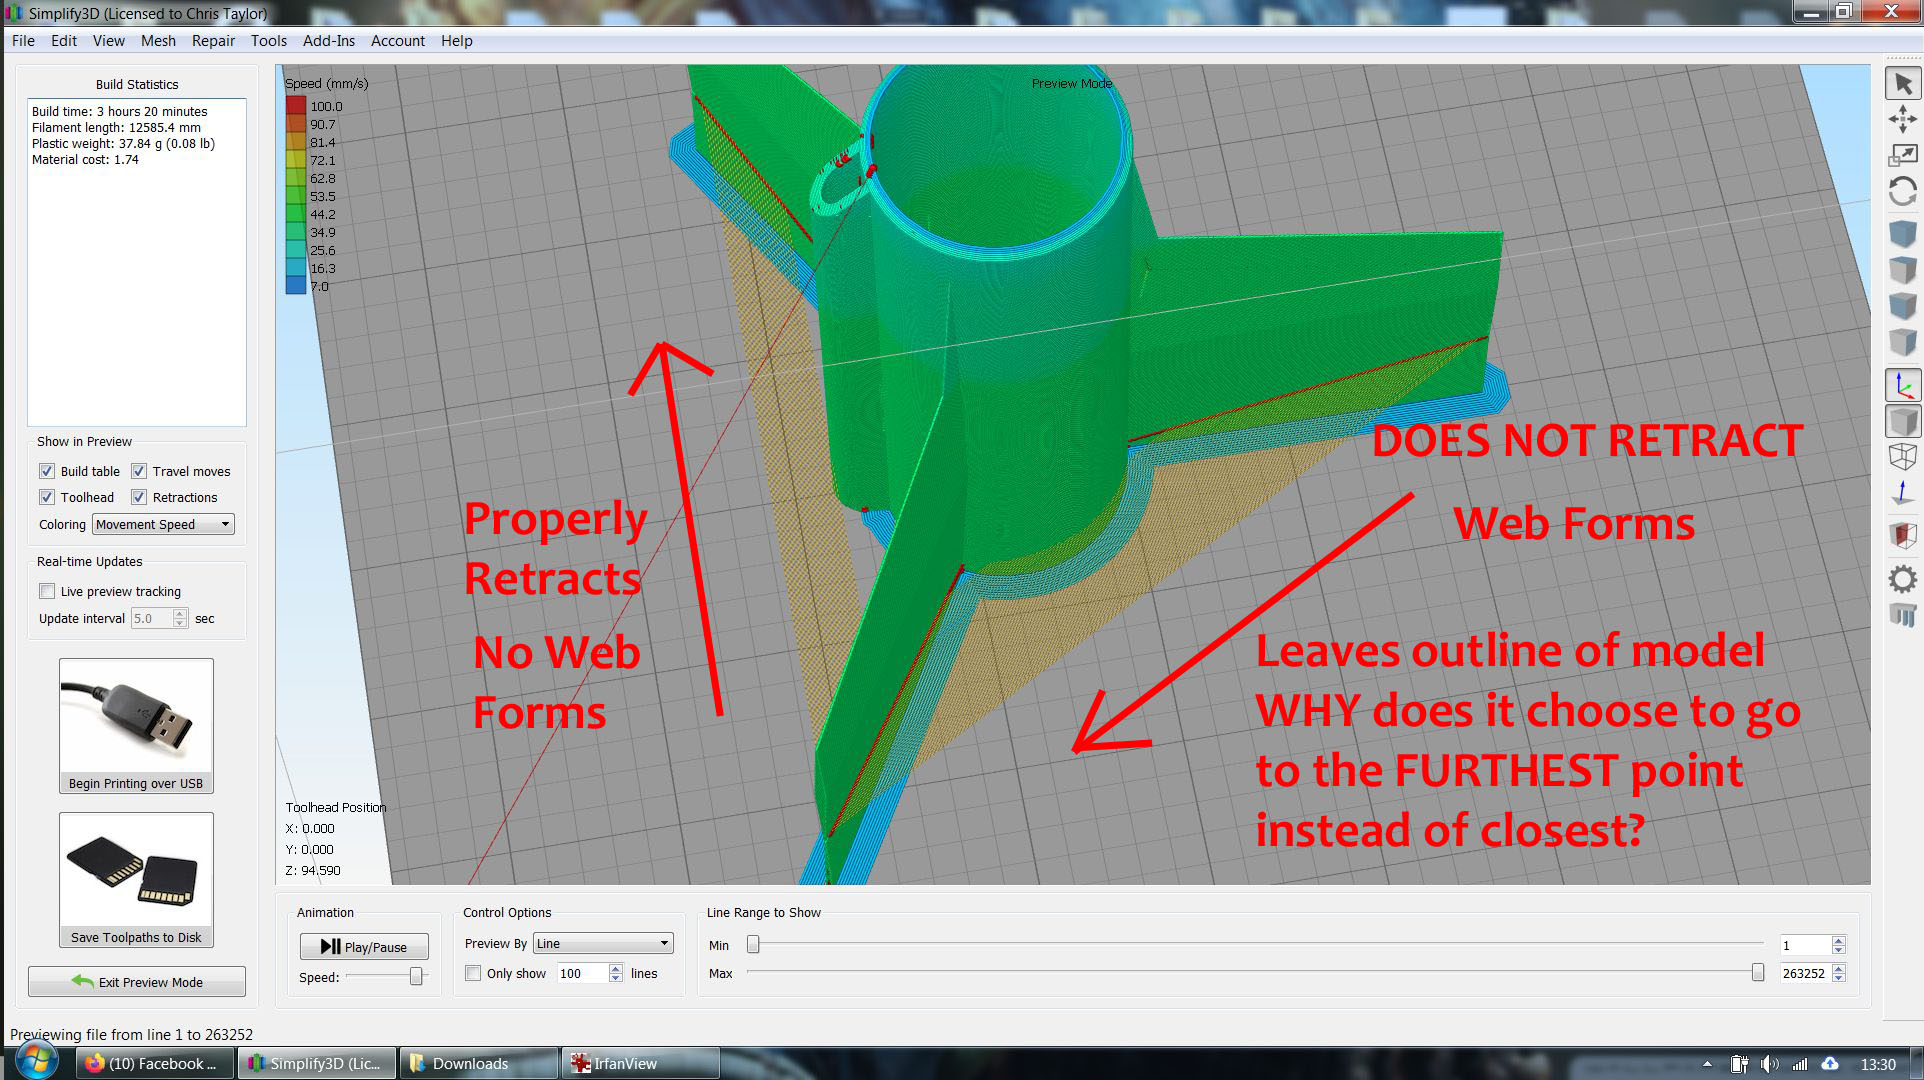Increase the Only show lines count
Screen dimensions: 1924x1080
click(615, 968)
